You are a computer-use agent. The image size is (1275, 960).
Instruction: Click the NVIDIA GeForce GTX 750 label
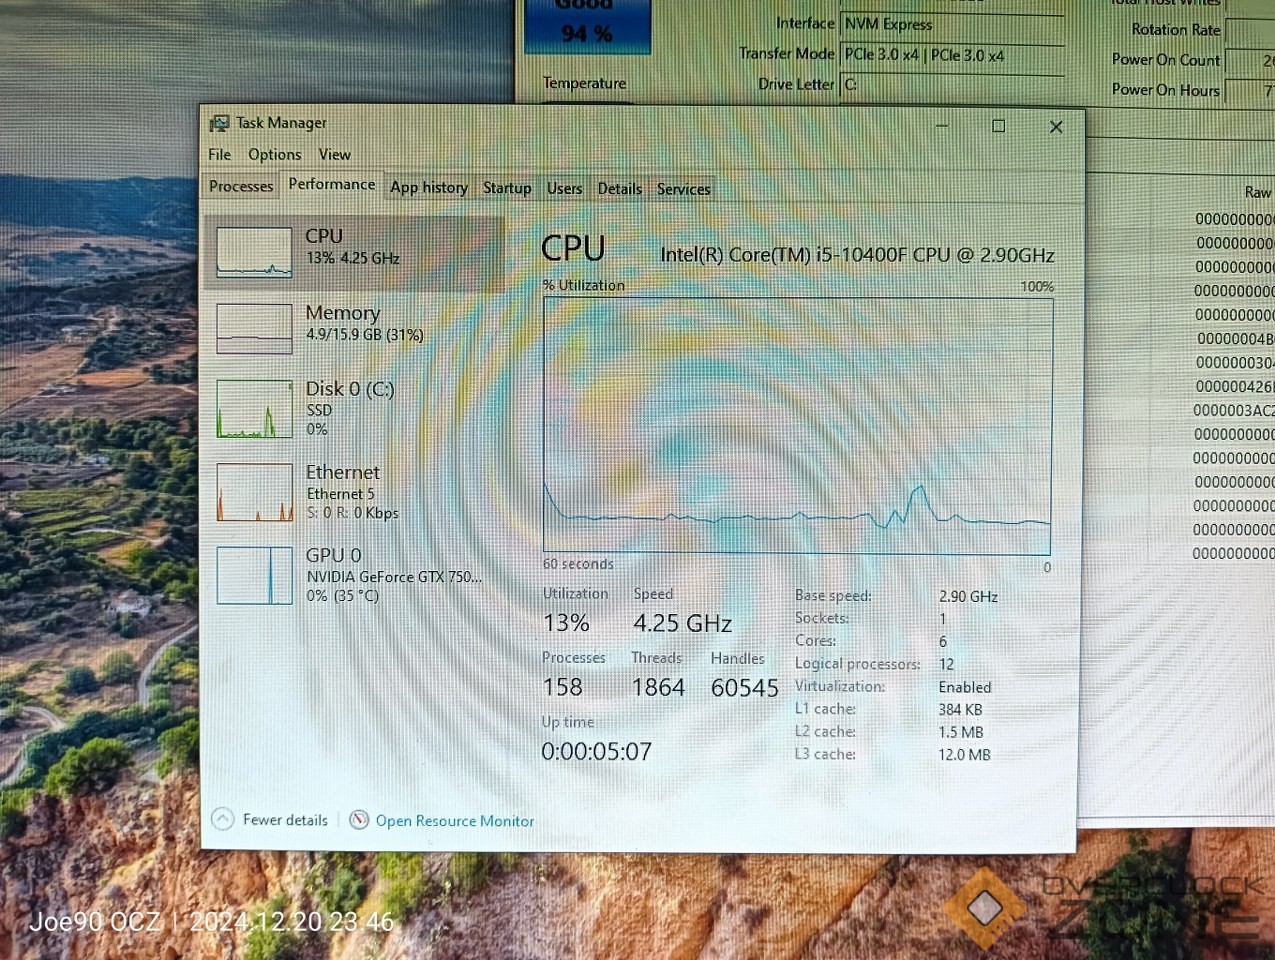(x=394, y=577)
